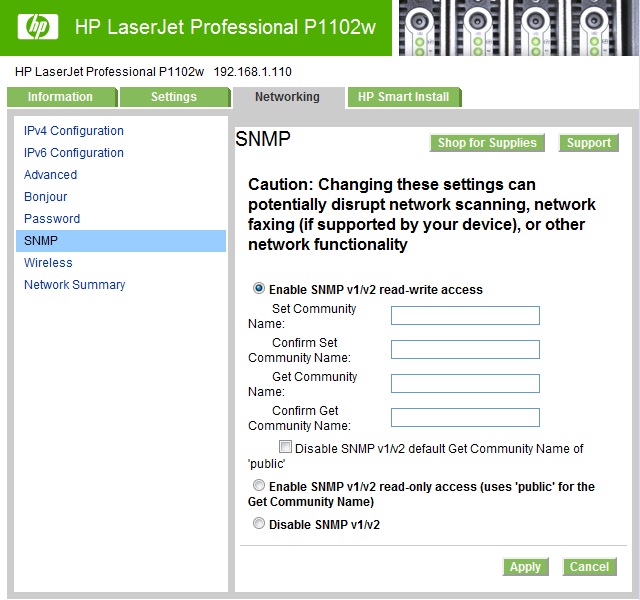
Task: Open IPv4 Configuration page
Action: coord(73,131)
